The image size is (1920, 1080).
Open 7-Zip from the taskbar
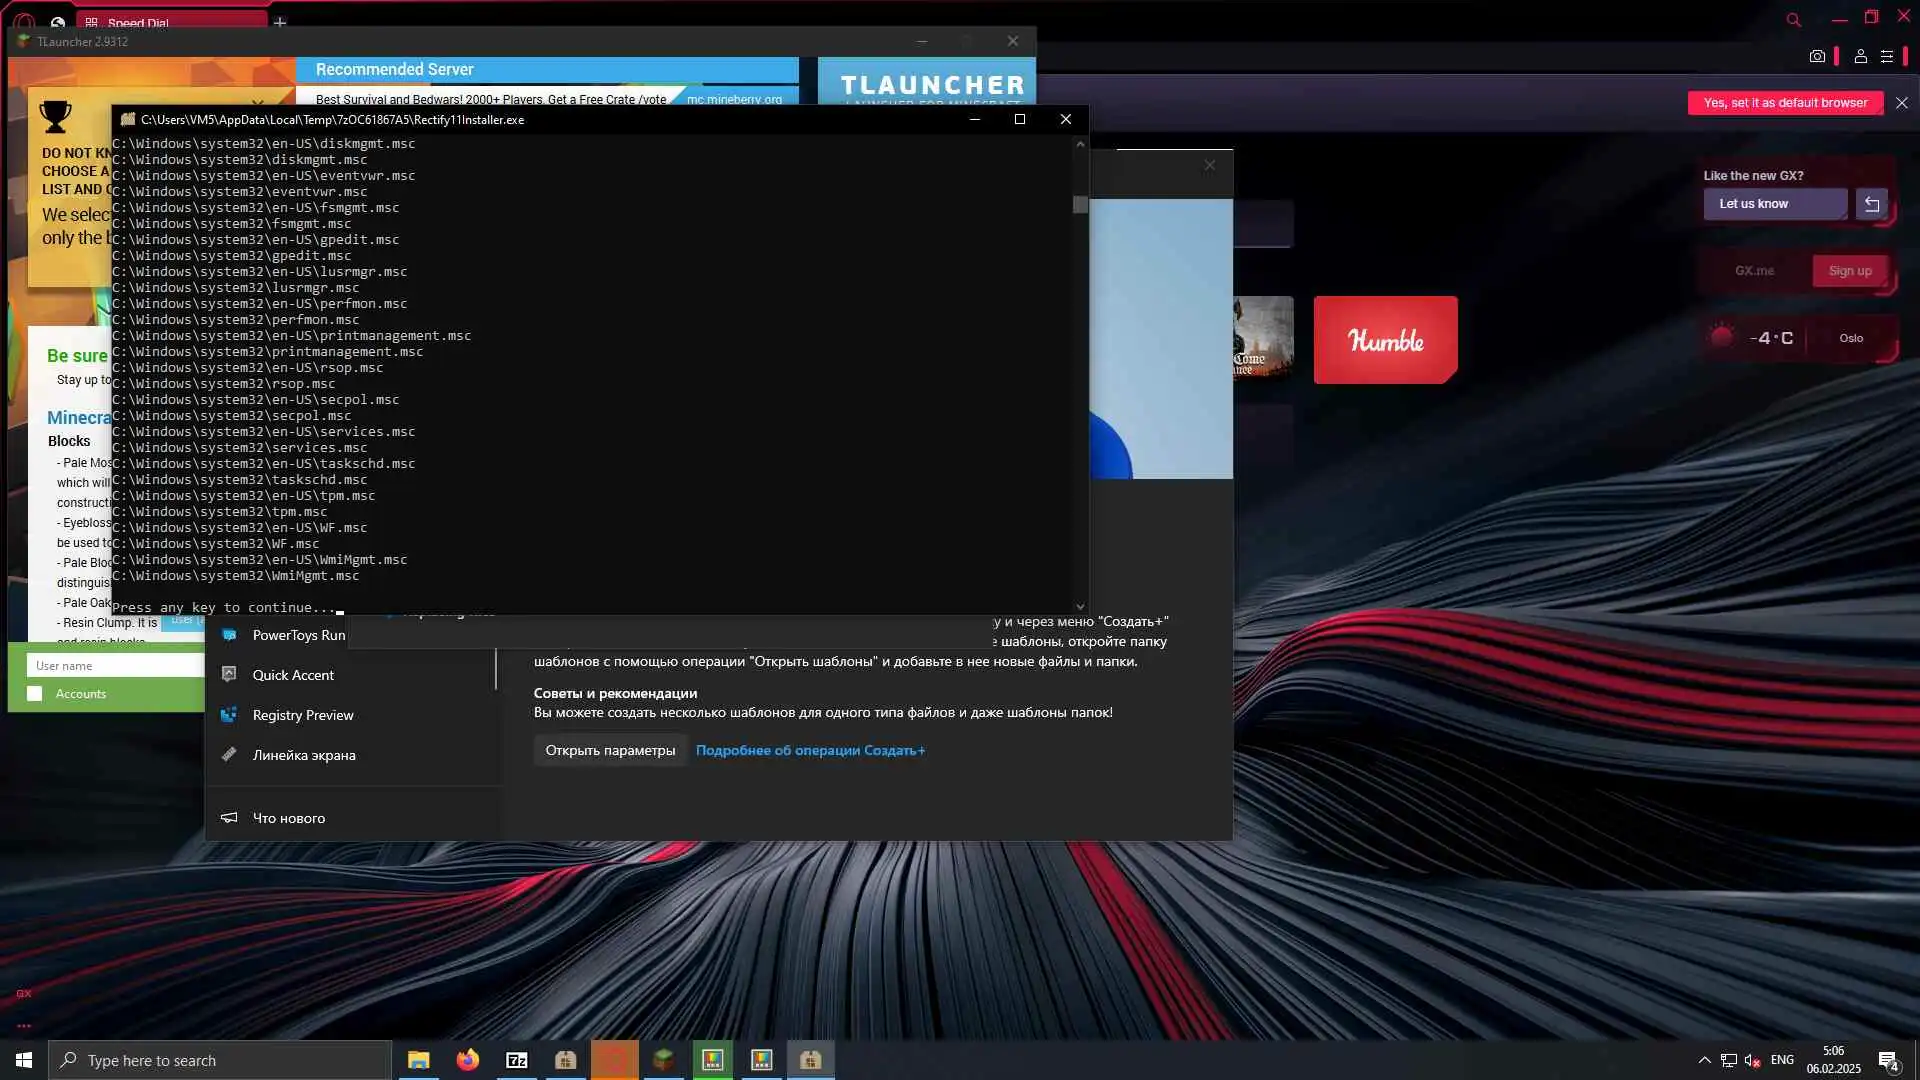tap(516, 1060)
